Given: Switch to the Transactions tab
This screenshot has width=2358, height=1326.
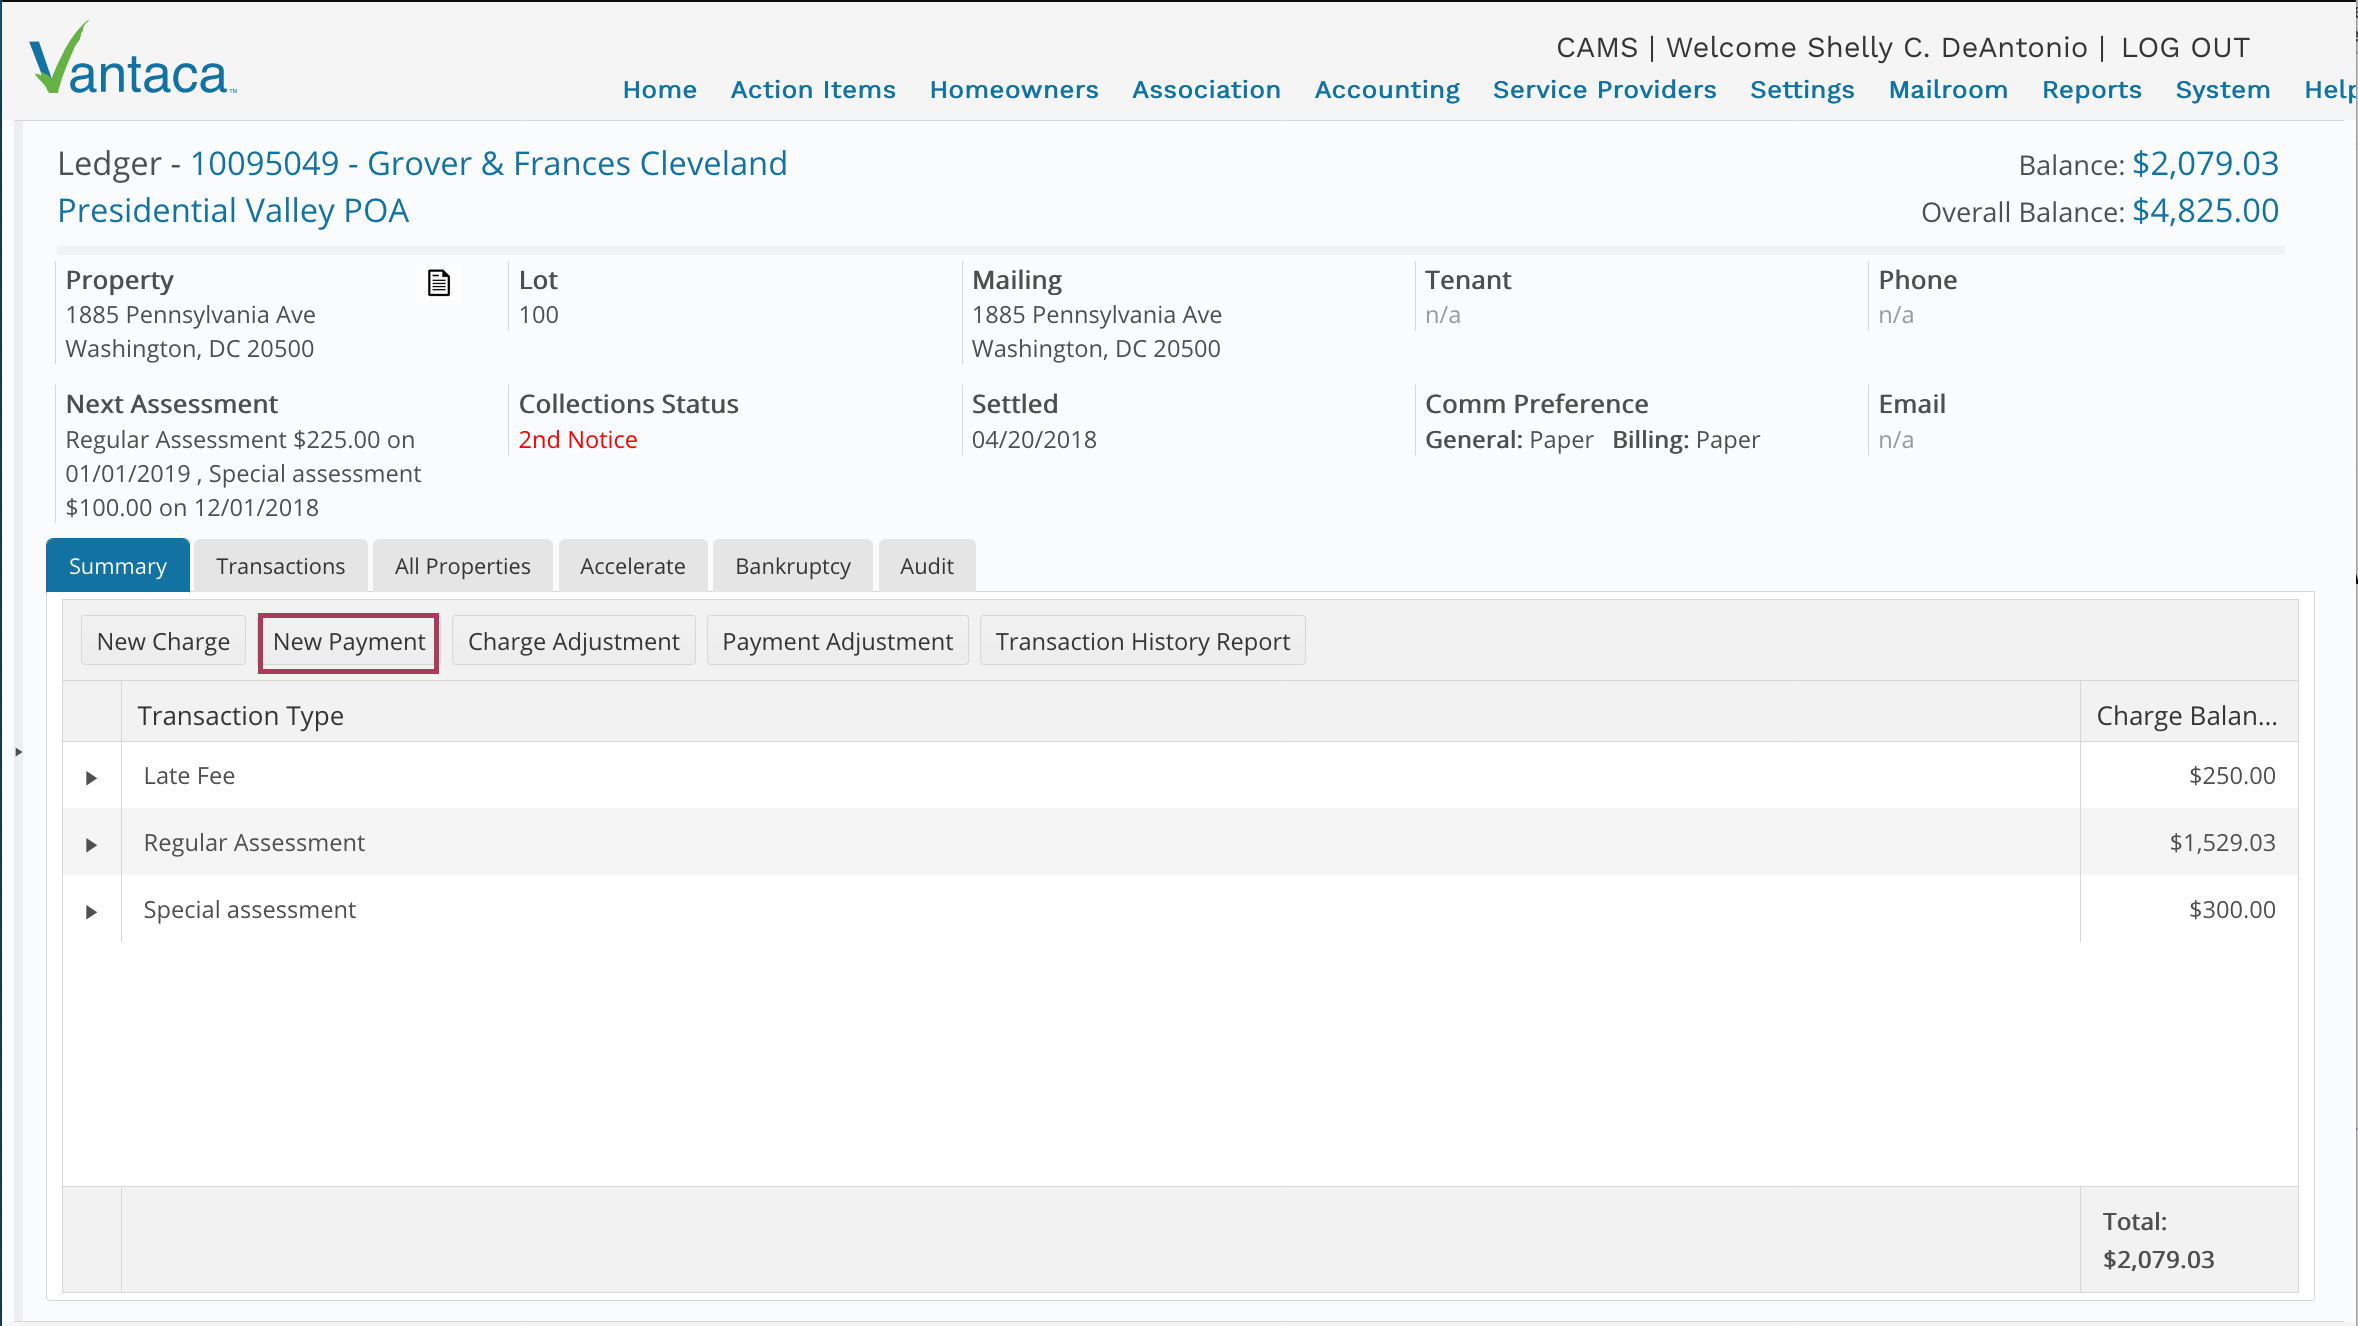Looking at the screenshot, I should pos(280,566).
